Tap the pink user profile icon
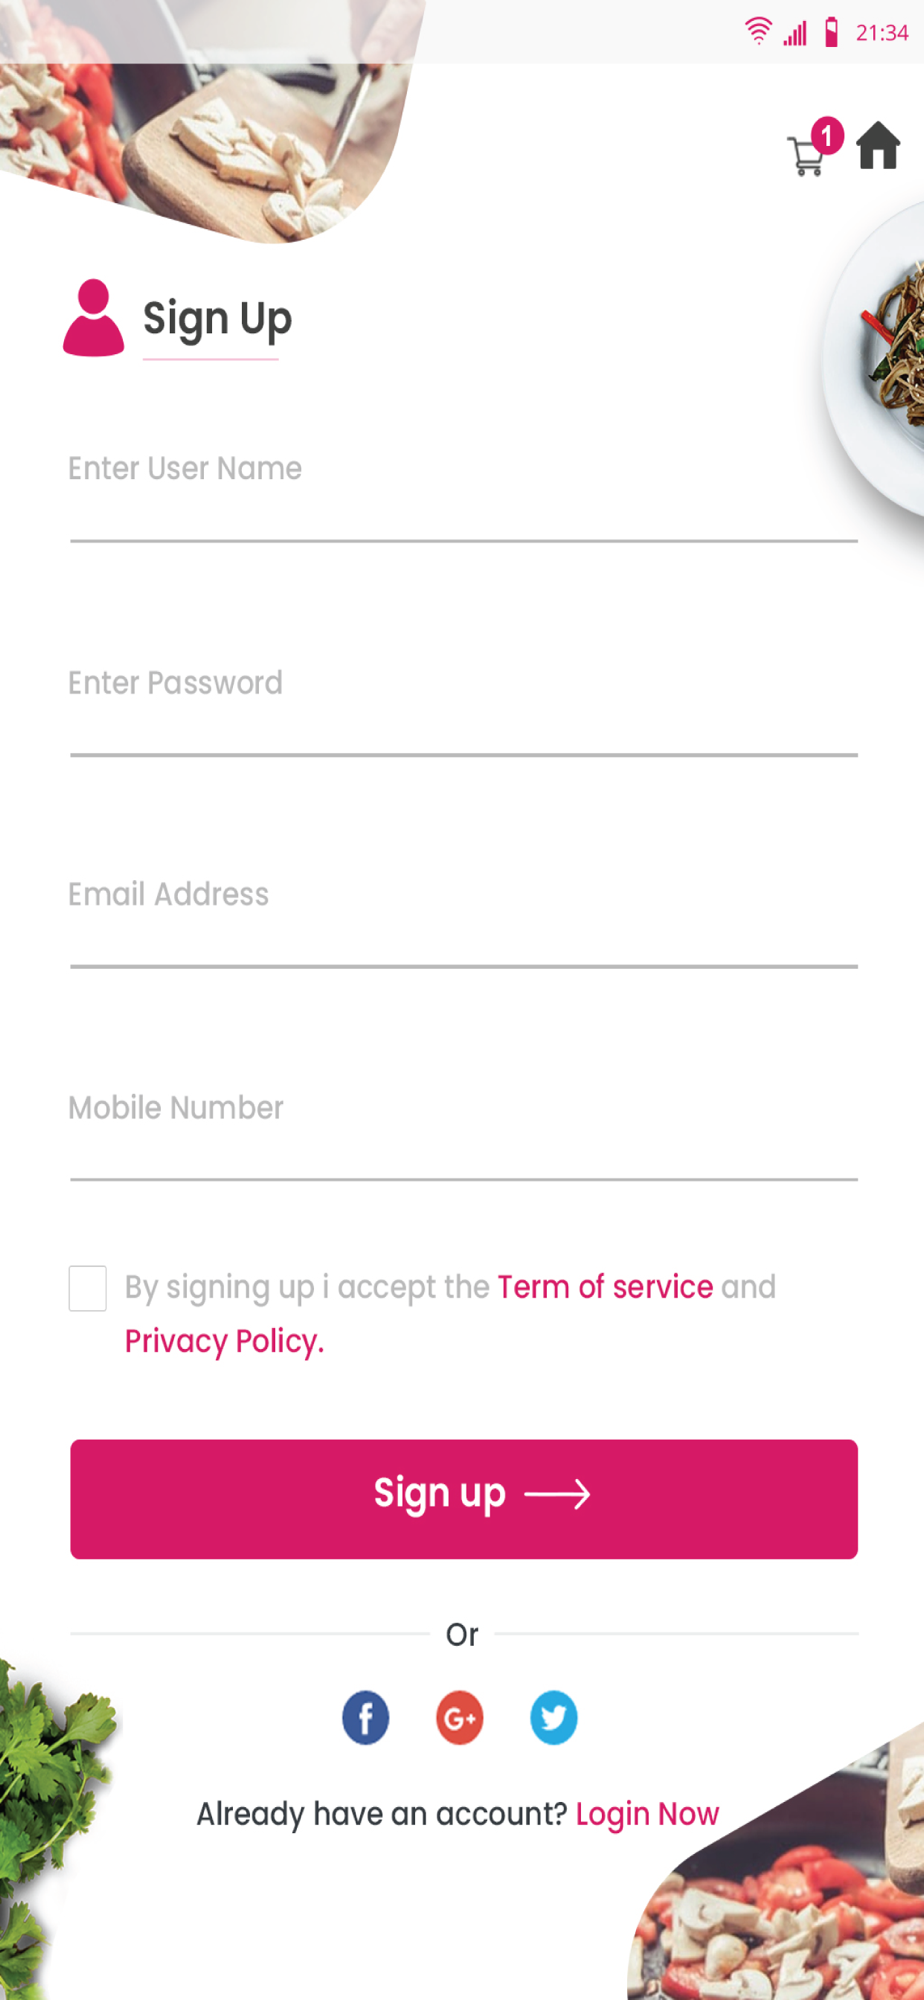Screen dimensions: 924x2000 coord(94,318)
